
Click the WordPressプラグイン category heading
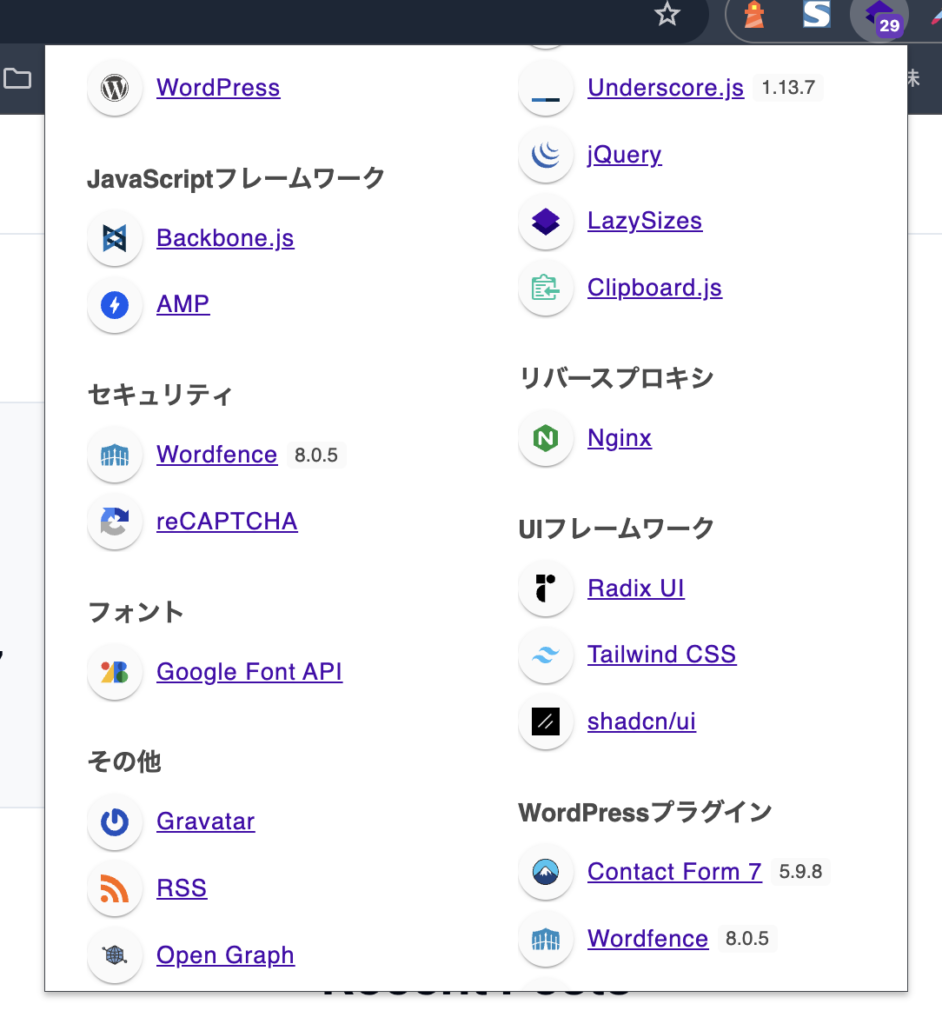tap(645, 812)
